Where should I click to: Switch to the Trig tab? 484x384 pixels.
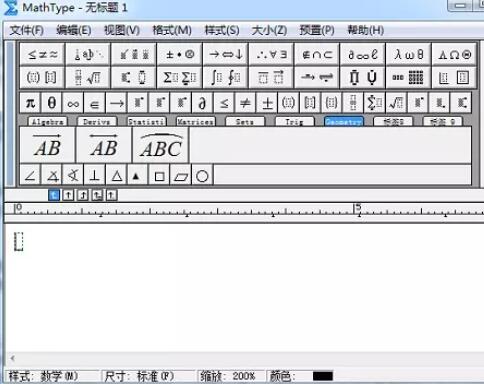click(x=294, y=122)
